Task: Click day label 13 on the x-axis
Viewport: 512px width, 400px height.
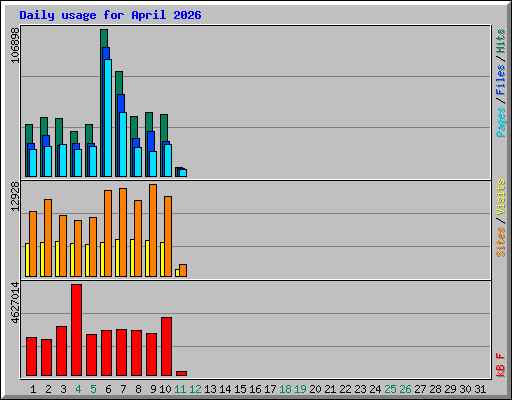Action: tap(210, 389)
